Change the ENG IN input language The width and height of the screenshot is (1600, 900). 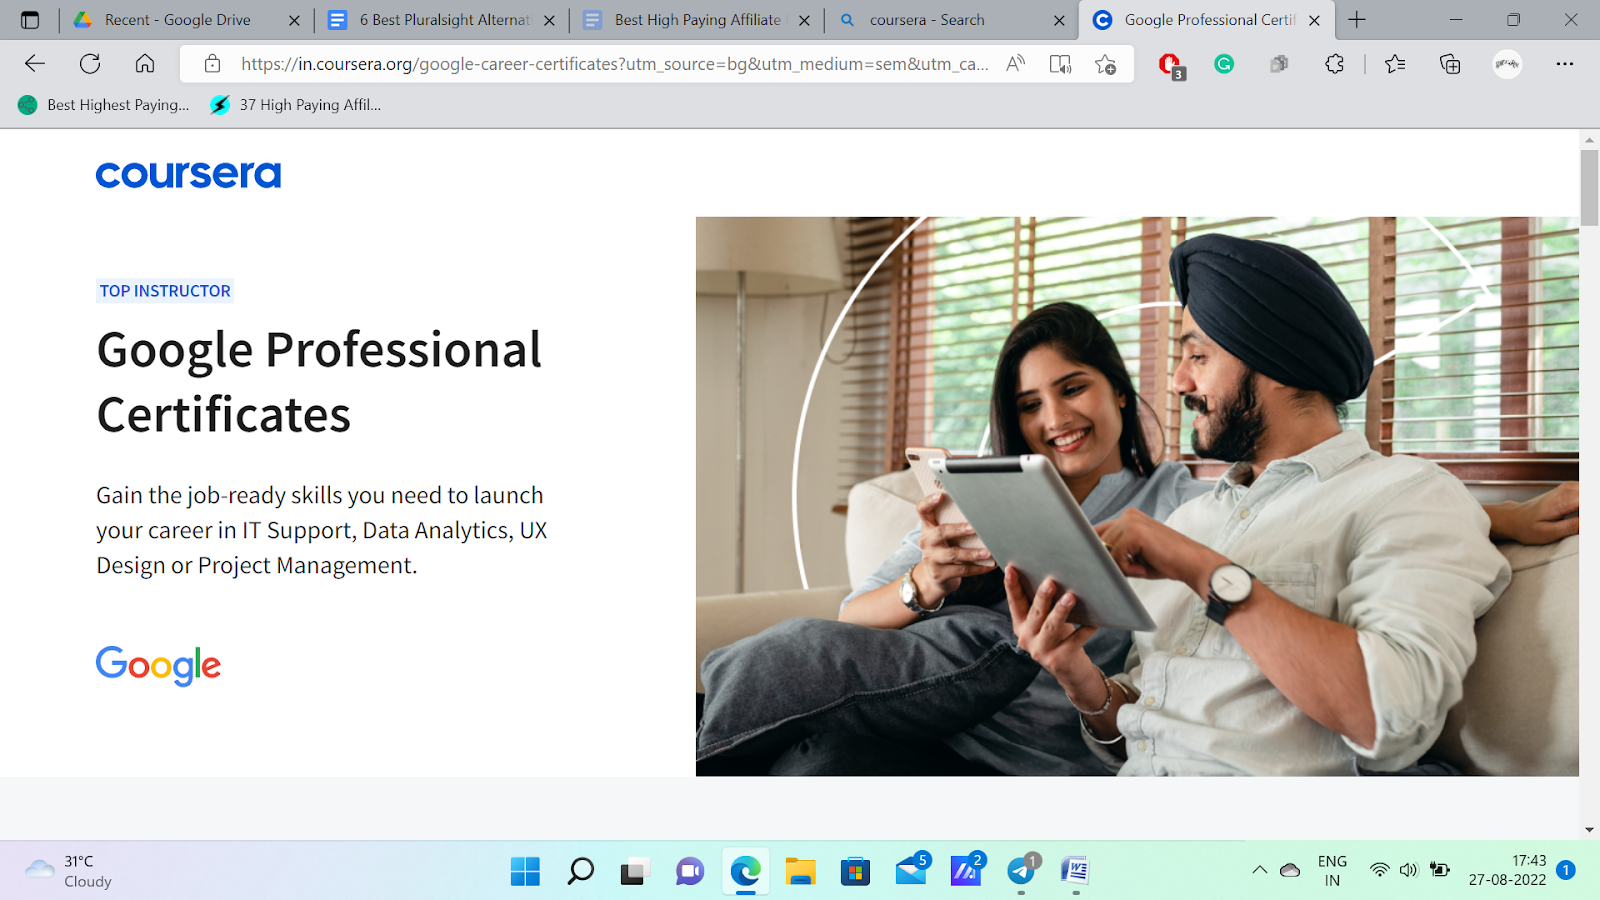pyautogui.click(x=1332, y=871)
